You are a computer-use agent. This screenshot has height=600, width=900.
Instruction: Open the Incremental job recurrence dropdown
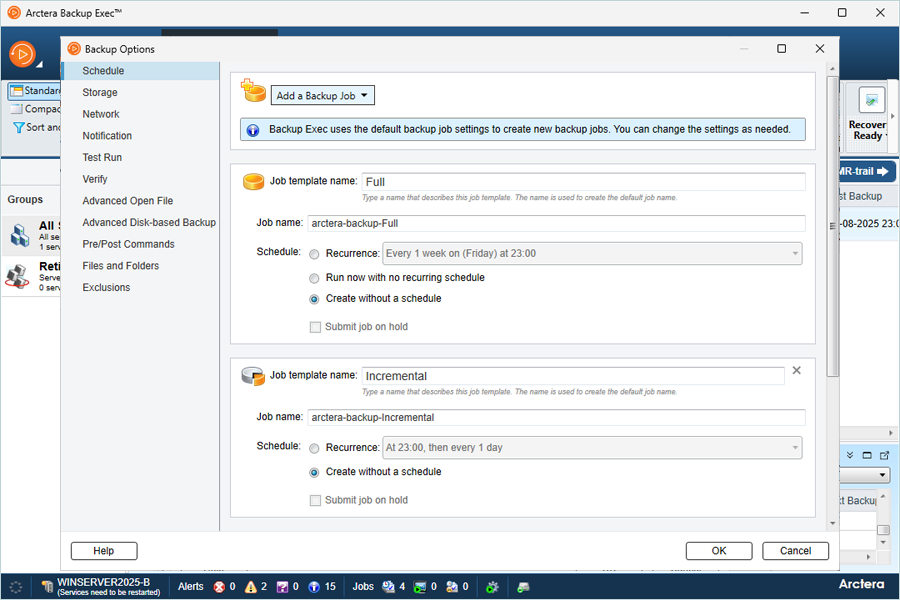(x=795, y=447)
